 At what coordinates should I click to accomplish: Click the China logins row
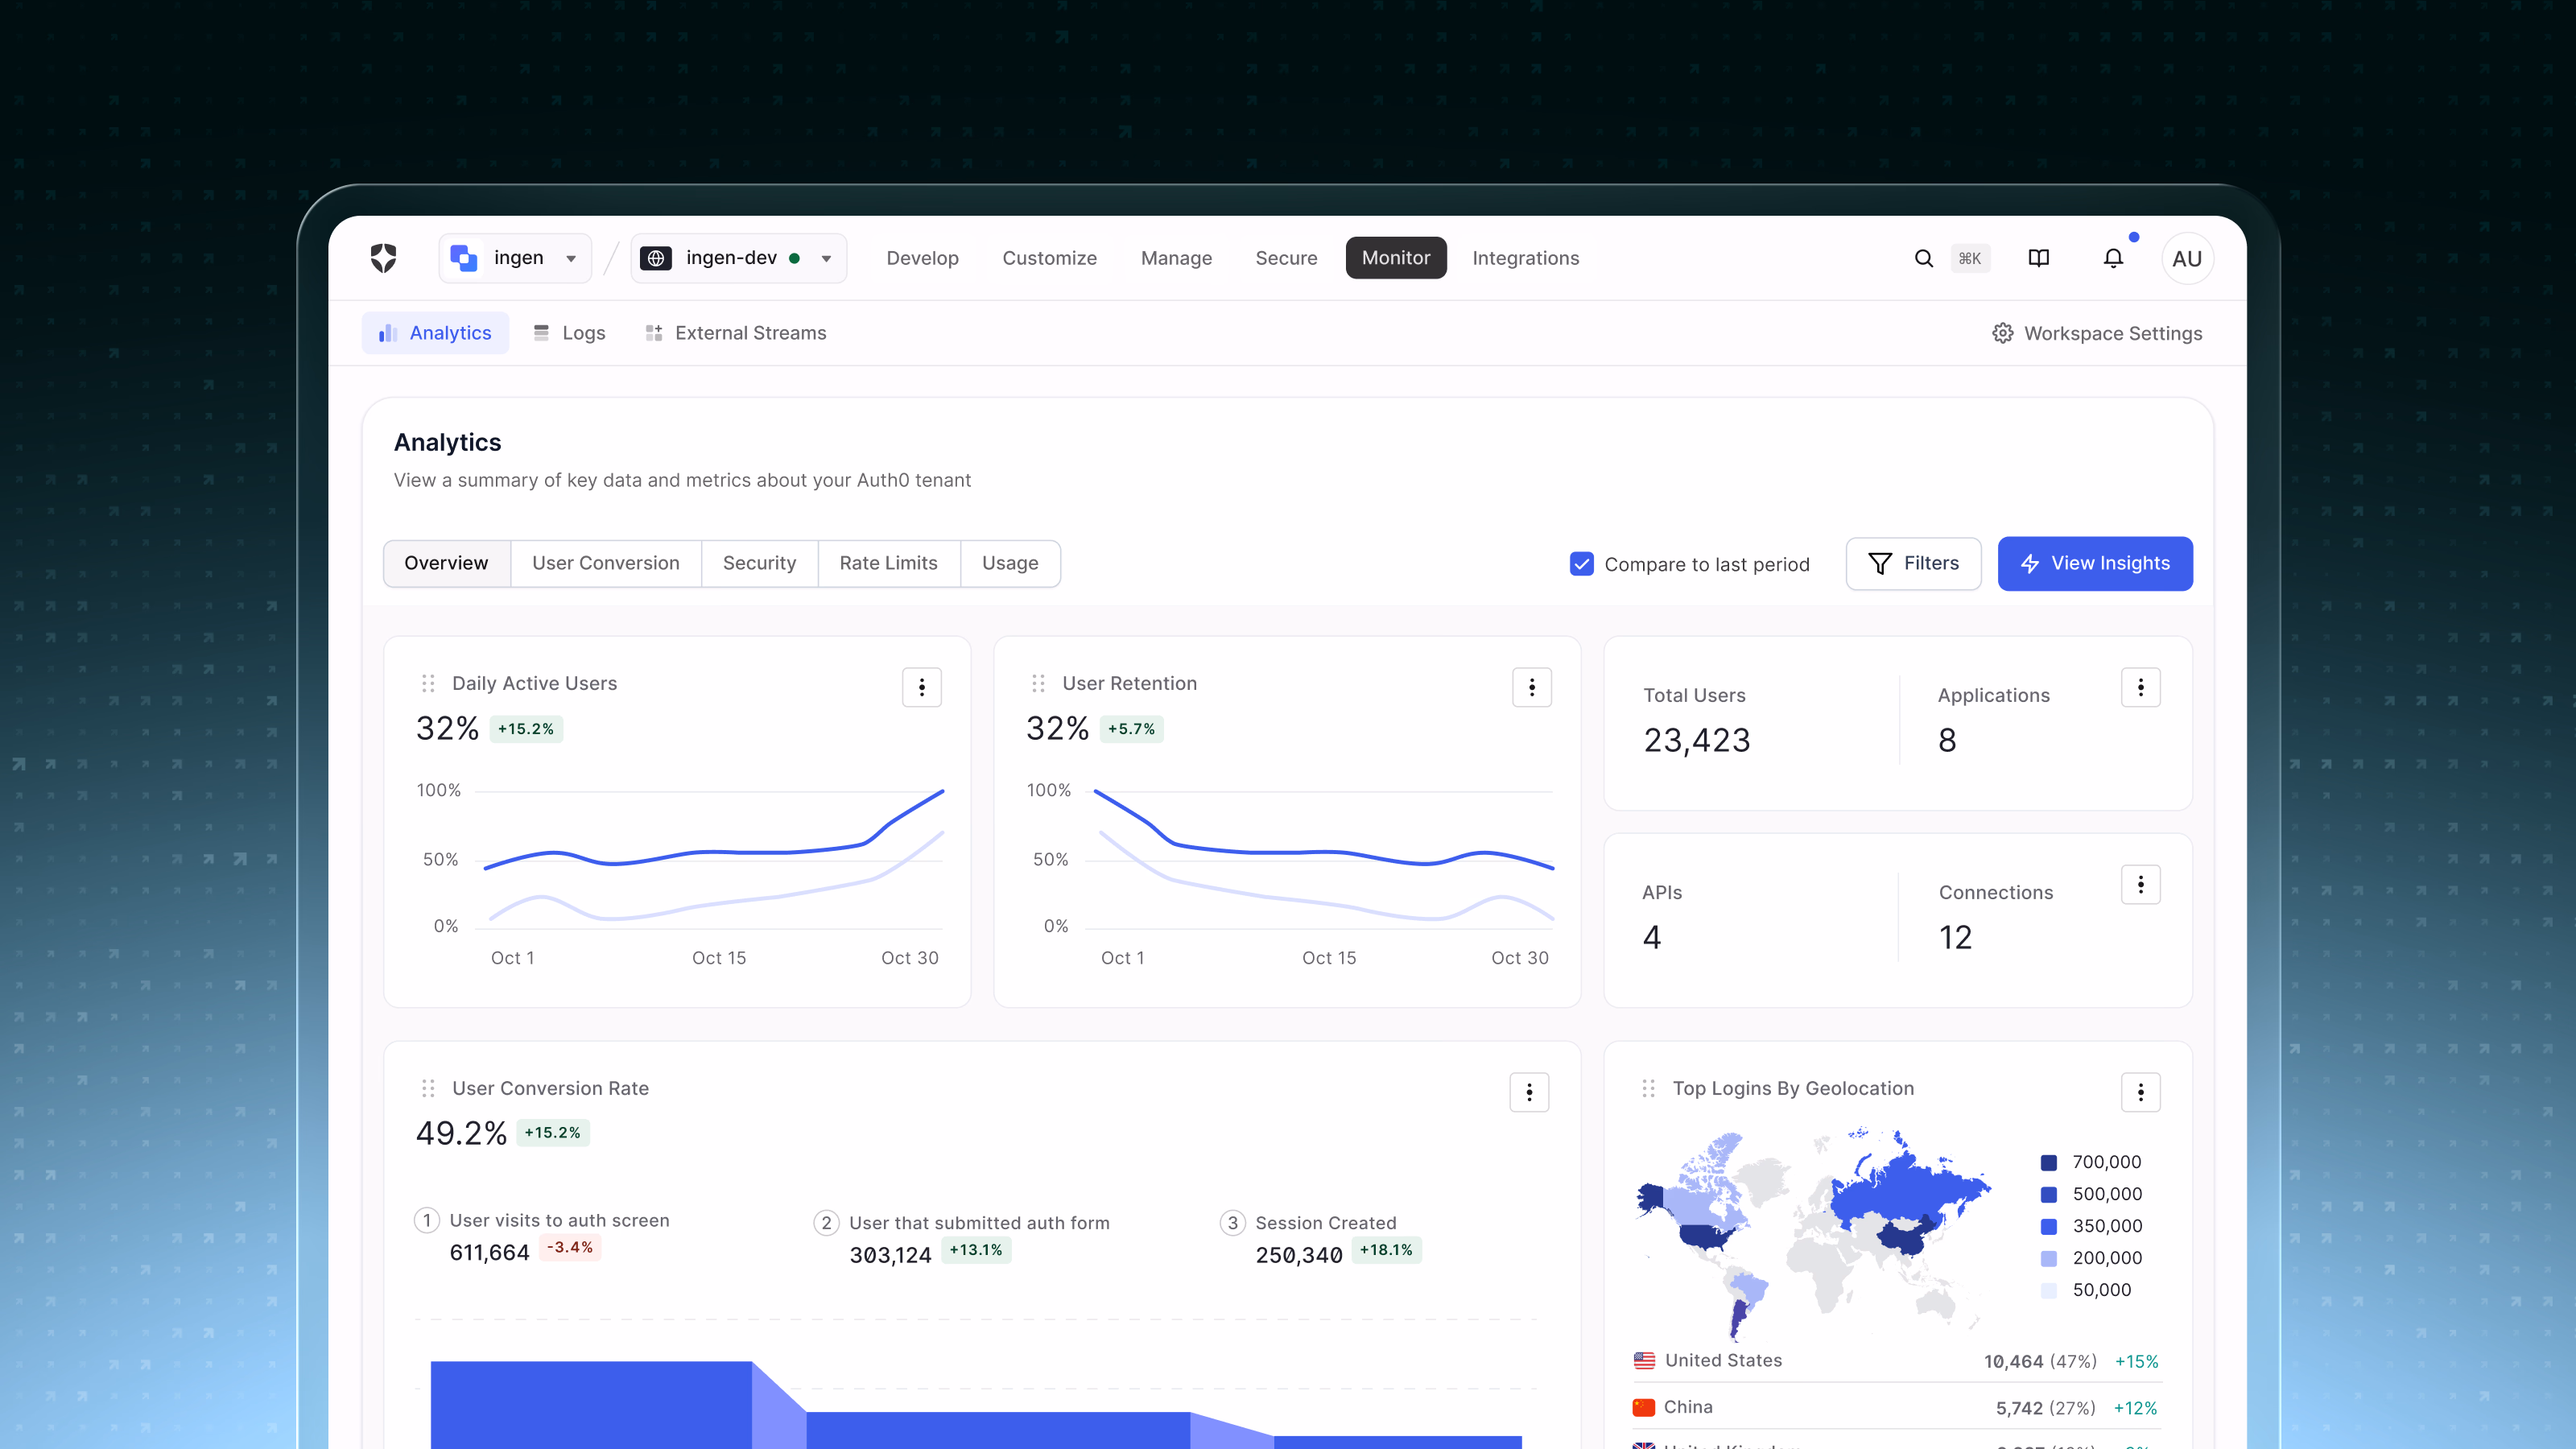[1896, 1407]
